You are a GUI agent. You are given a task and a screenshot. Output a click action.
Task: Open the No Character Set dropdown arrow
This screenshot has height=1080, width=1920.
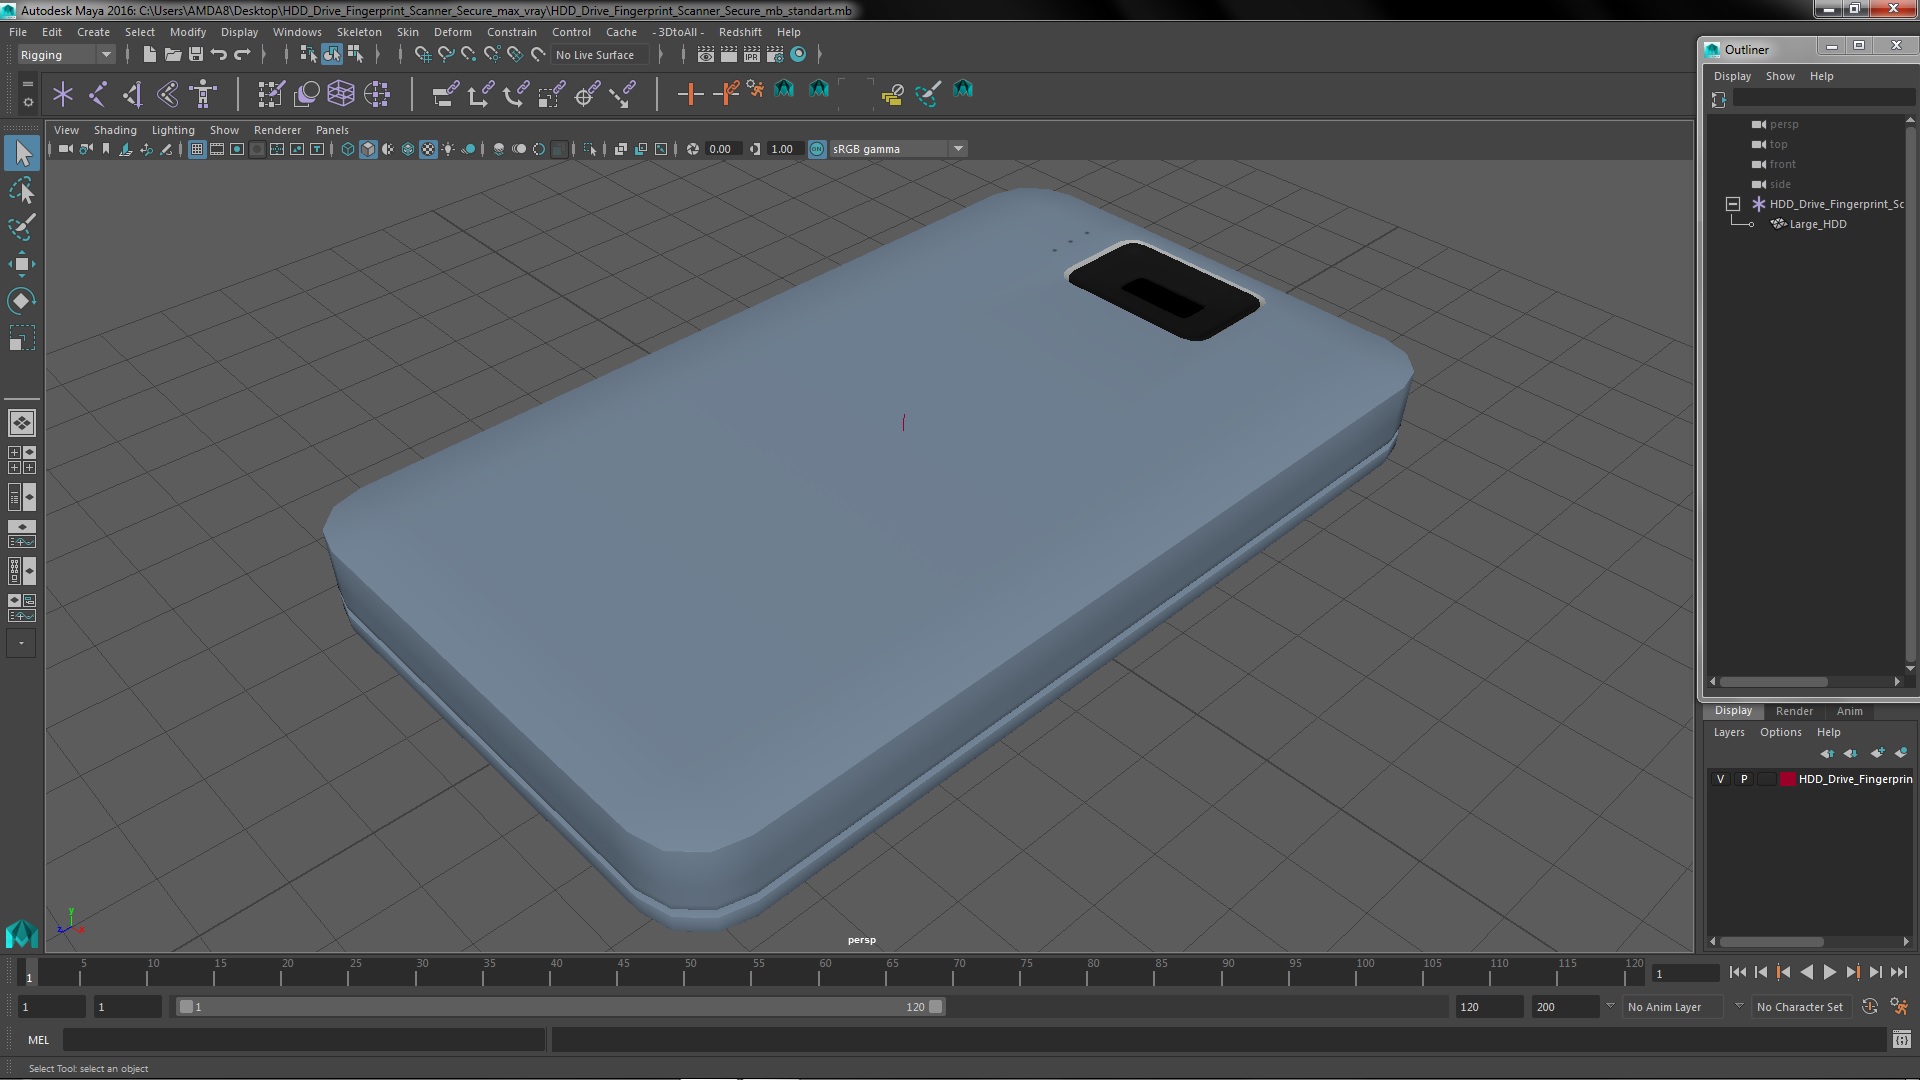point(1739,1006)
